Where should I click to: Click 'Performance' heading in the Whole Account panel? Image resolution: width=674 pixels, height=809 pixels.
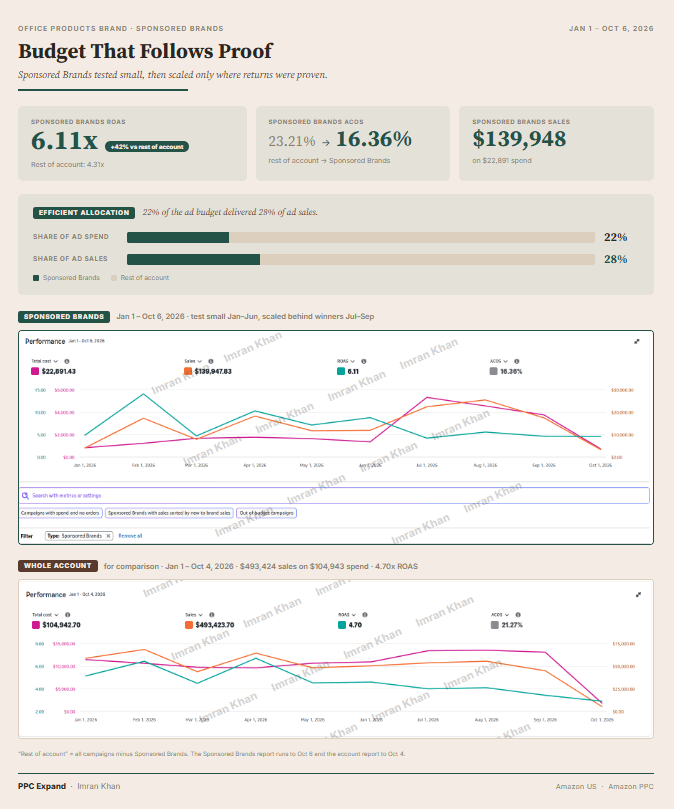(46, 595)
